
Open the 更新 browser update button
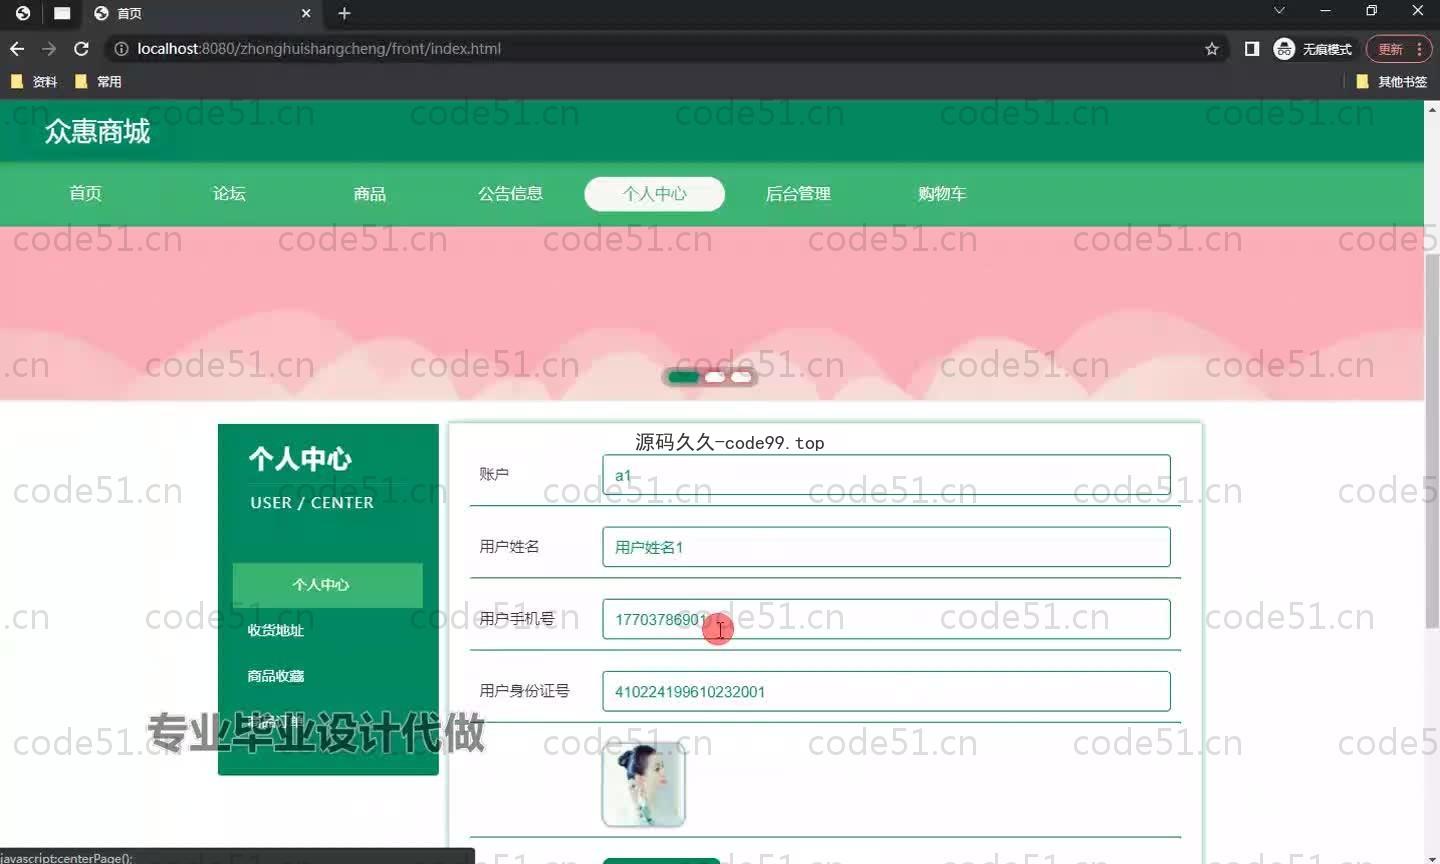pos(1399,48)
